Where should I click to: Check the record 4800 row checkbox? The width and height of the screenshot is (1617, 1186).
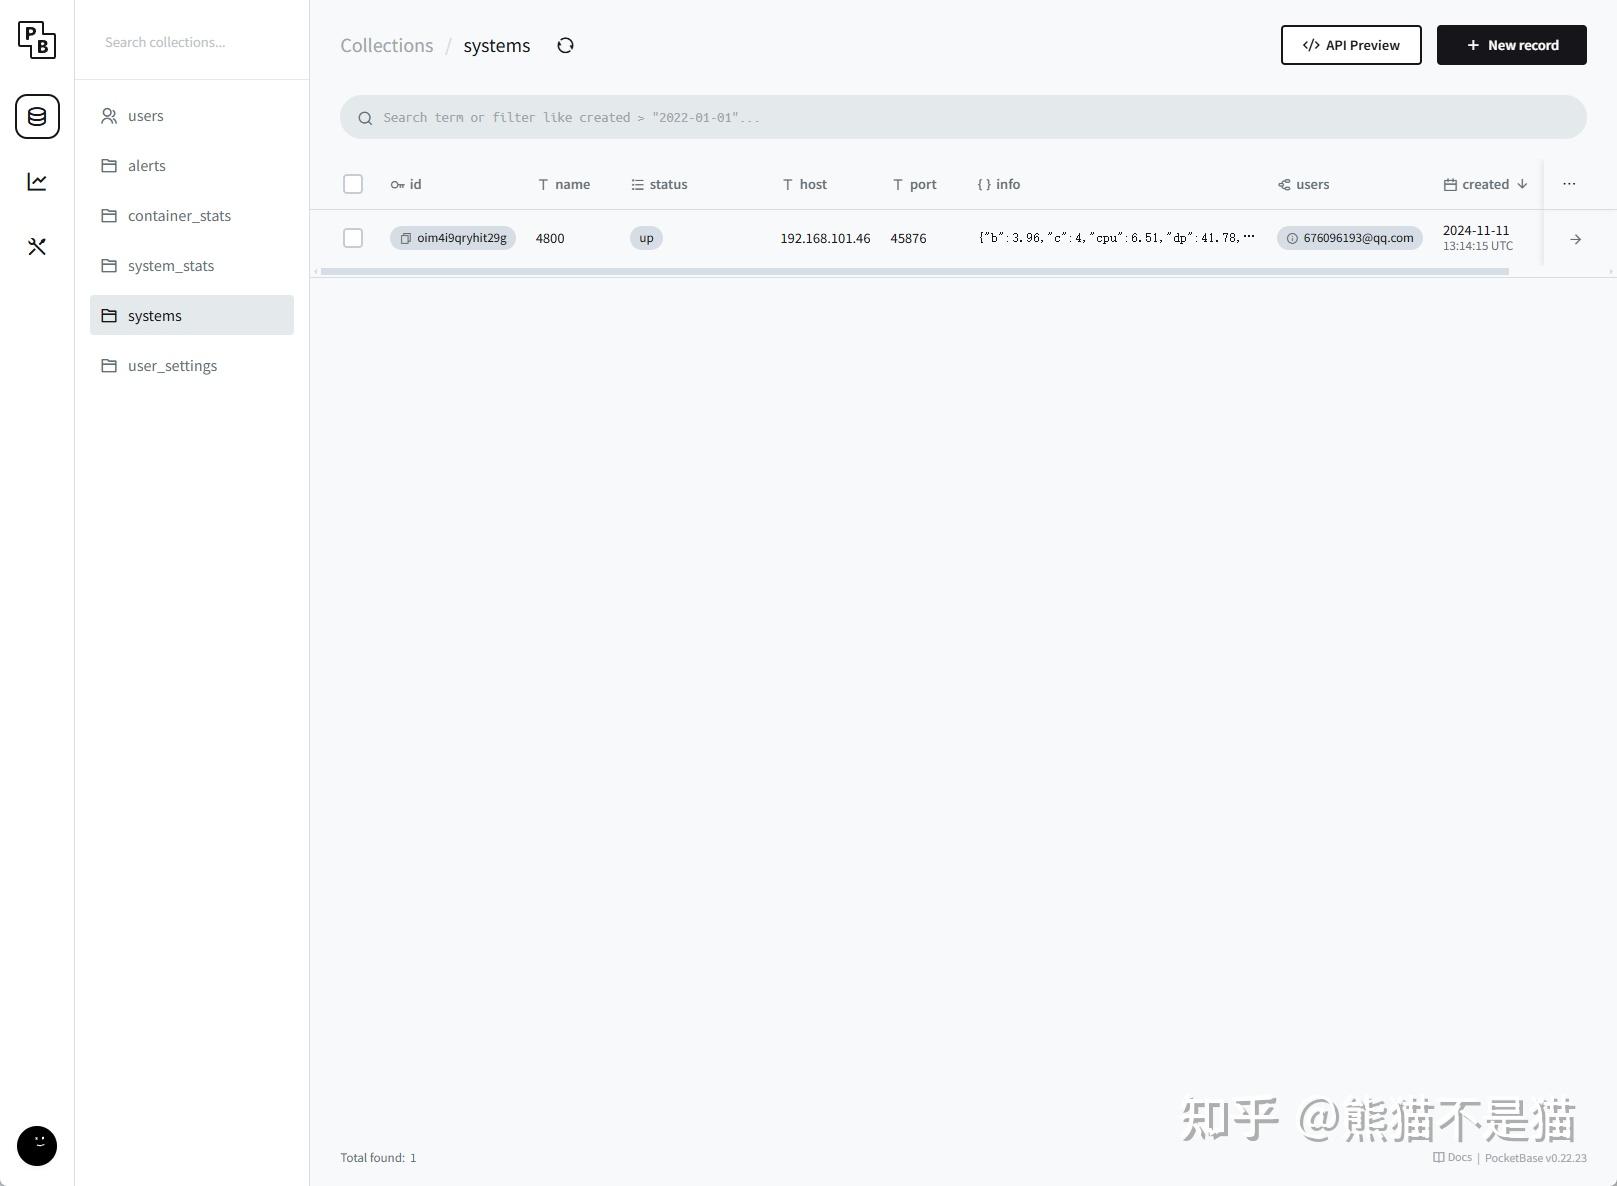pyautogui.click(x=353, y=238)
